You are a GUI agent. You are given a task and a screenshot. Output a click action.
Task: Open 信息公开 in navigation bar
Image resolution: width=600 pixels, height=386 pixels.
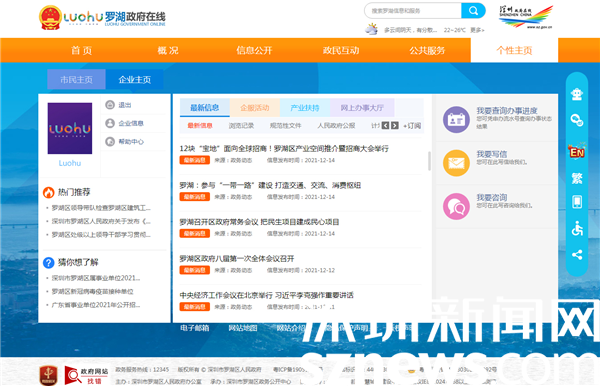254,50
